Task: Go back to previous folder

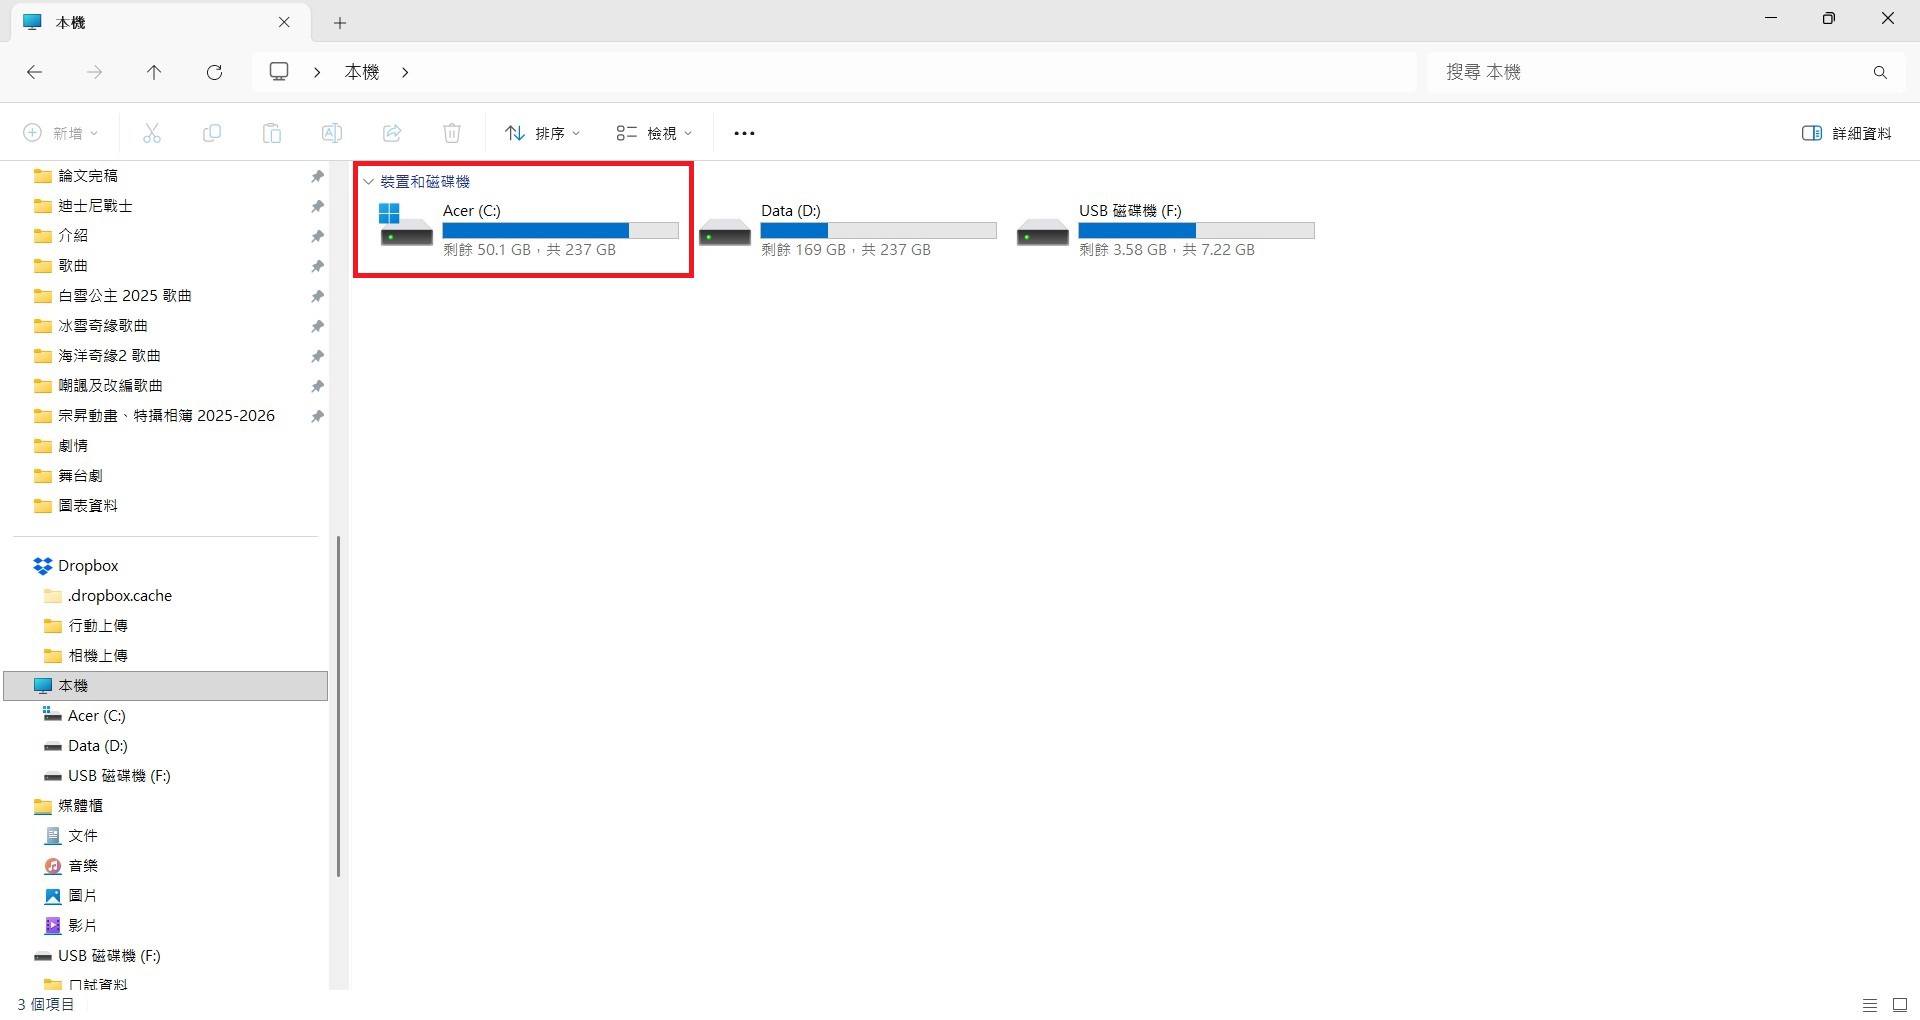Action: tap(34, 72)
